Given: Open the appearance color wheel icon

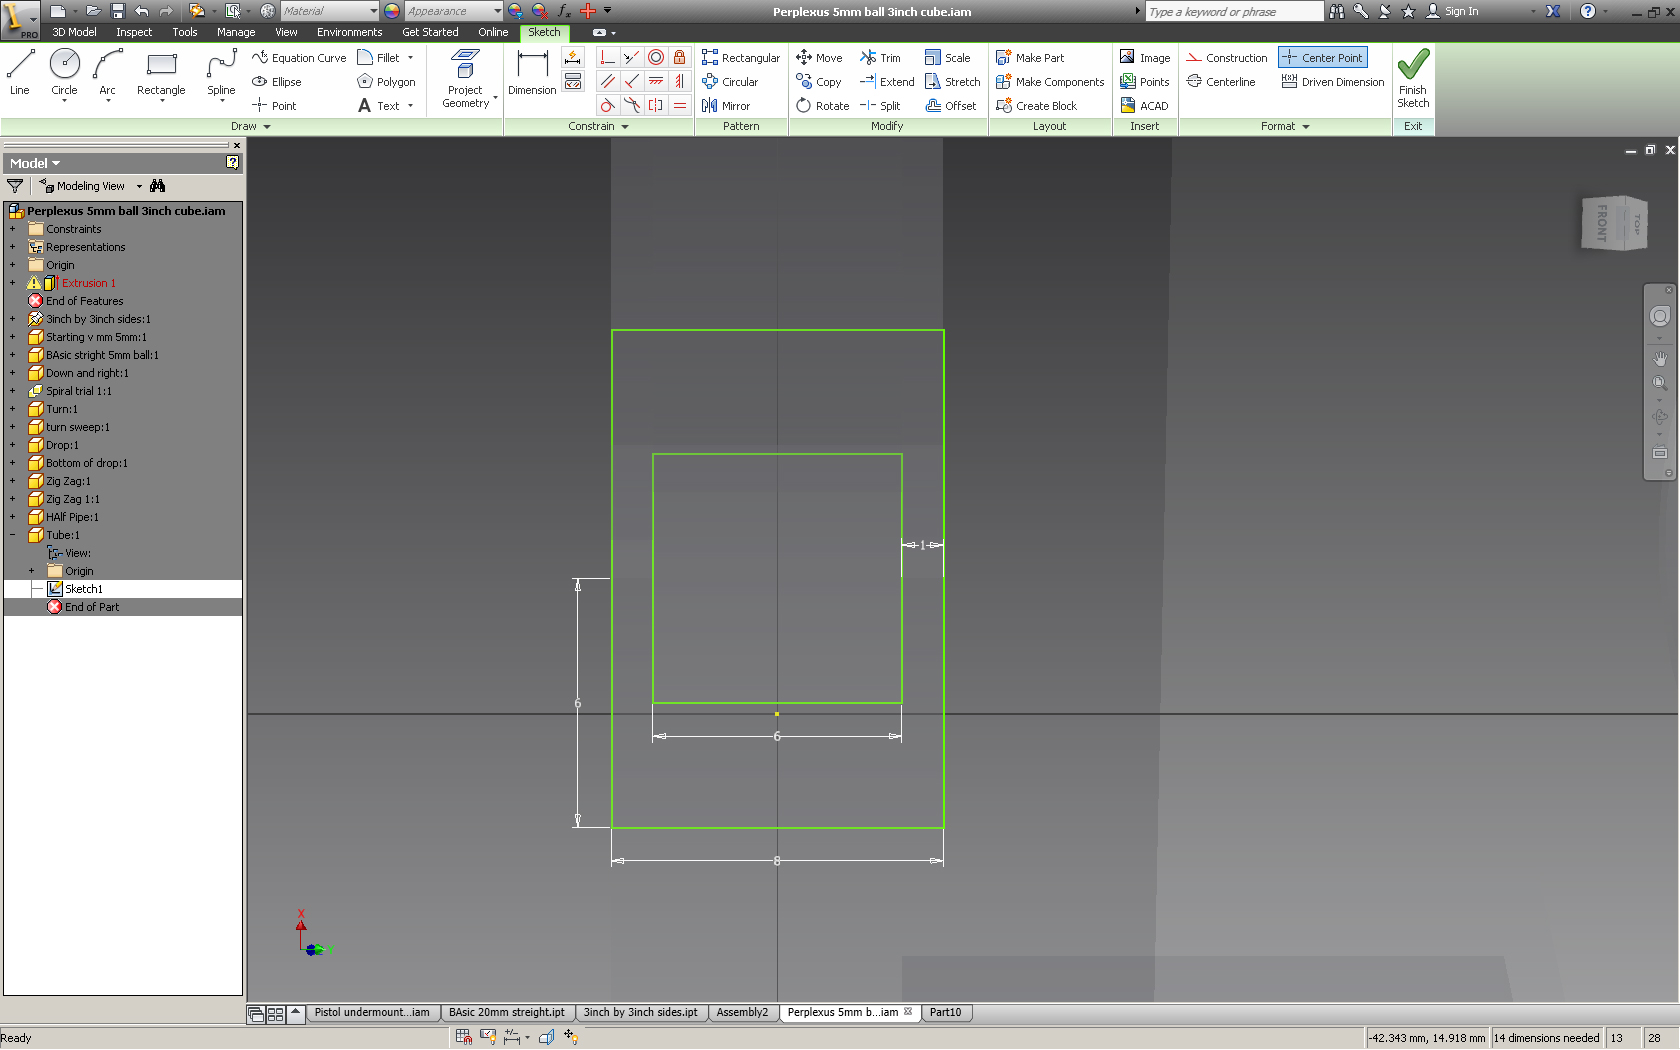Looking at the screenshot, I should pyautogui.click(x=392, y=11).
